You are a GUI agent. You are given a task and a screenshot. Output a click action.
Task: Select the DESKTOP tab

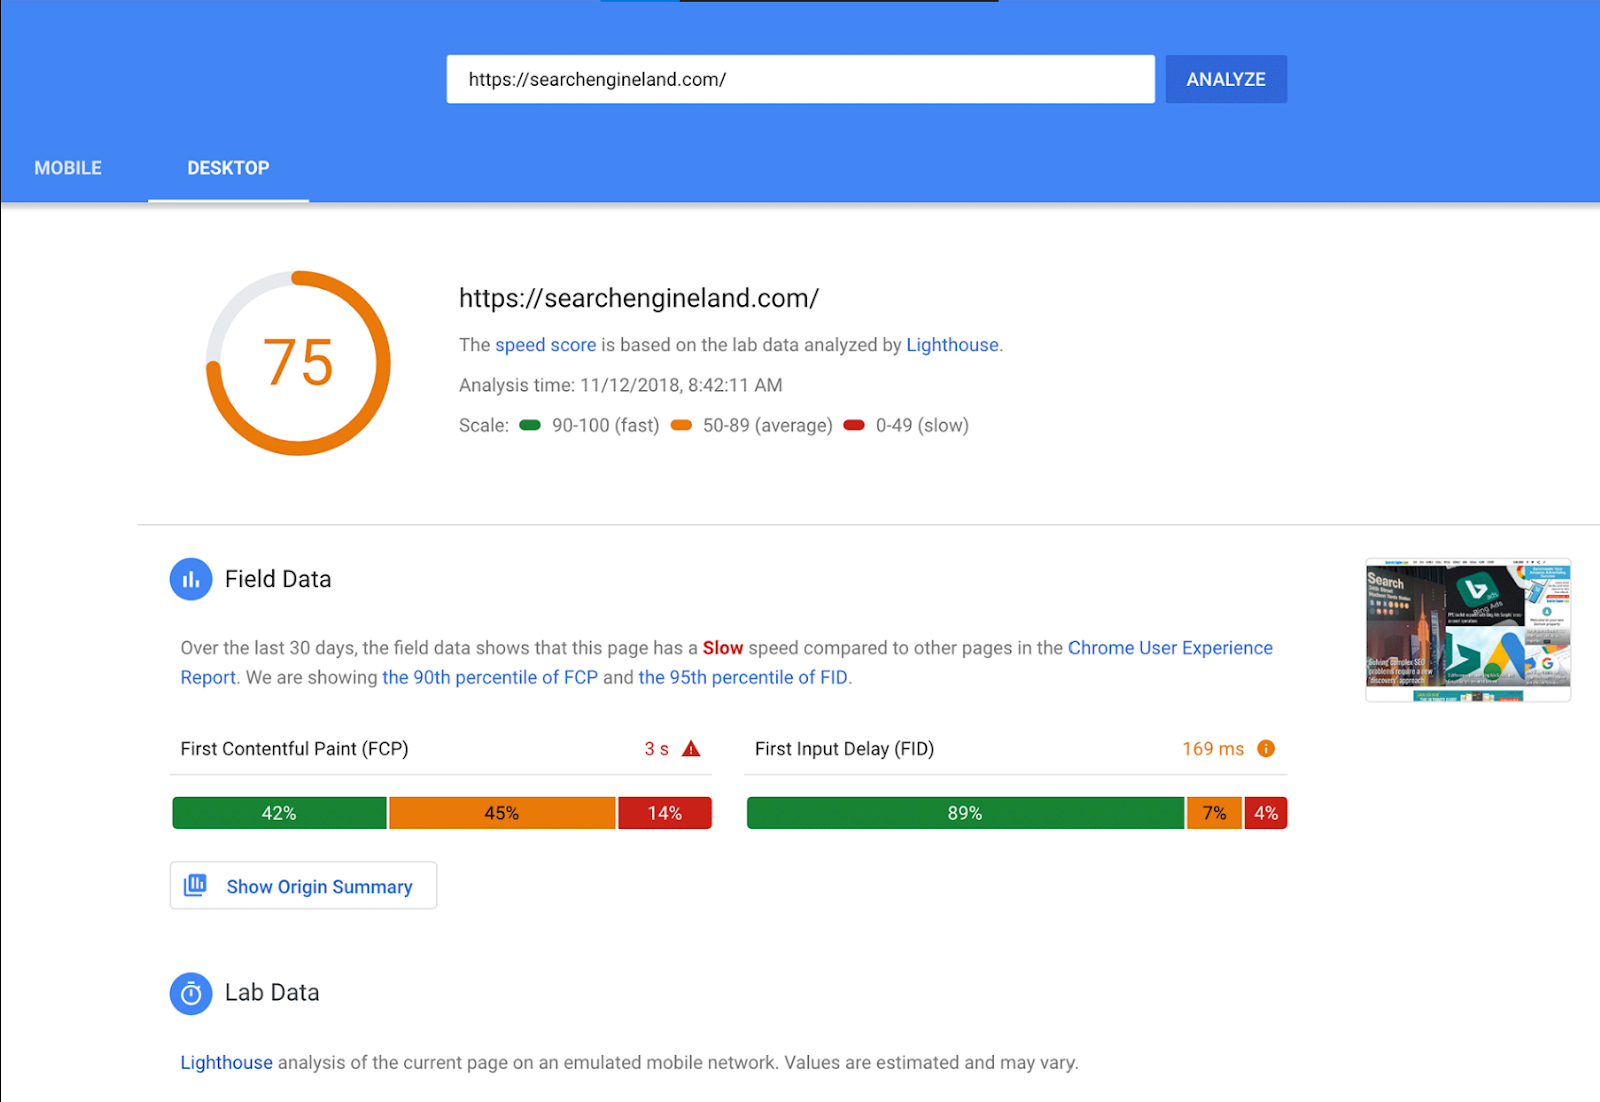(x=228, y=168)
